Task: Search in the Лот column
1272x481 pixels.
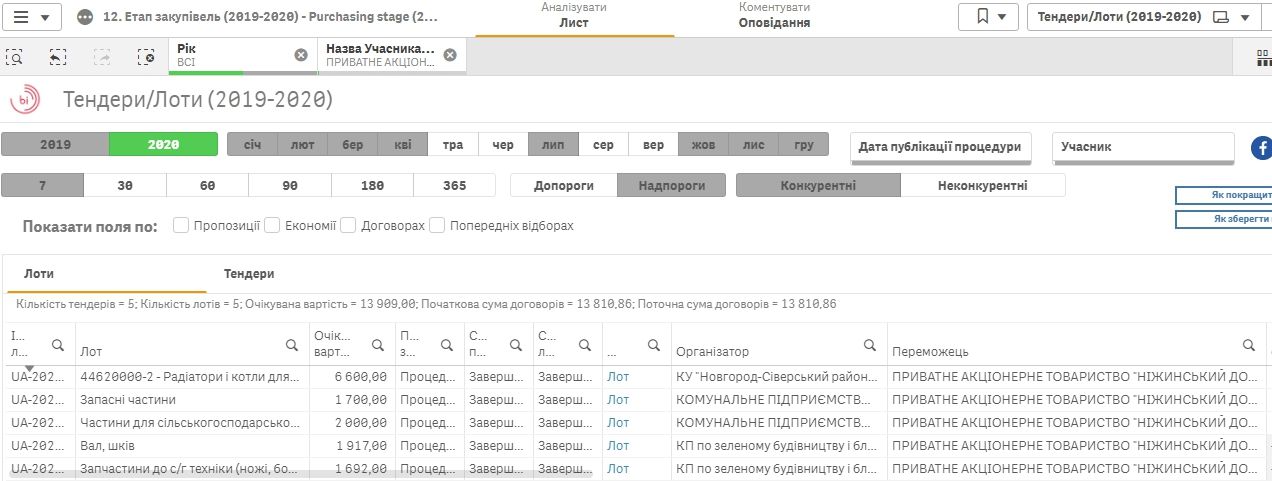Action: pos(291,345)
